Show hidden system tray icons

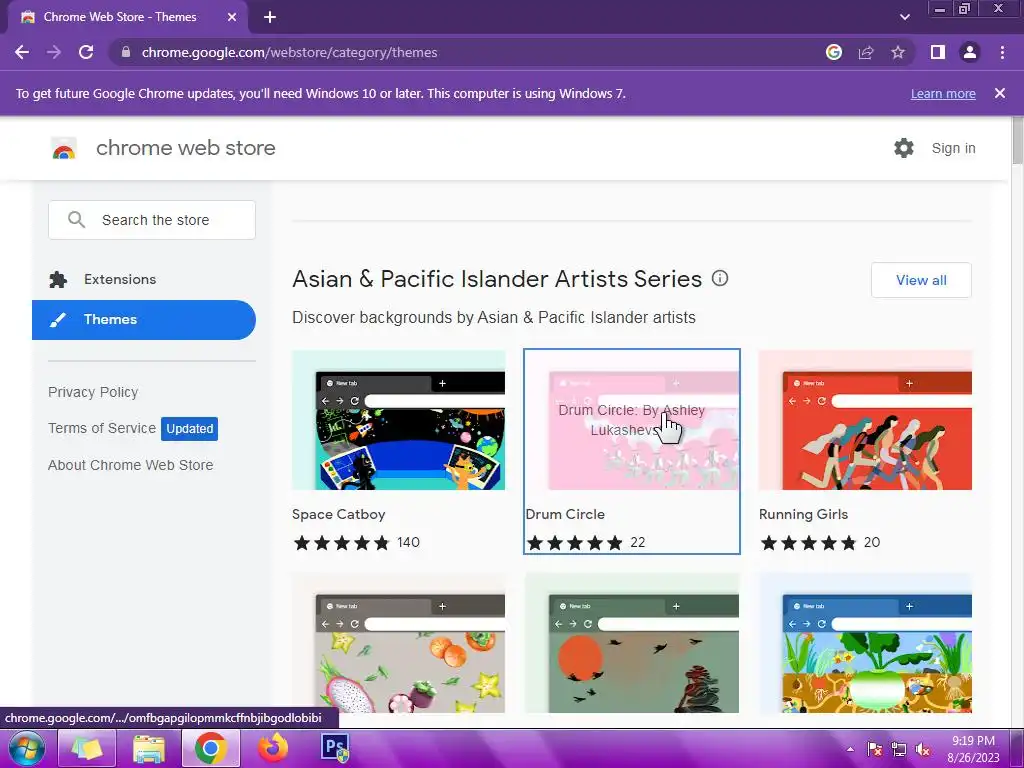point(850,749)
